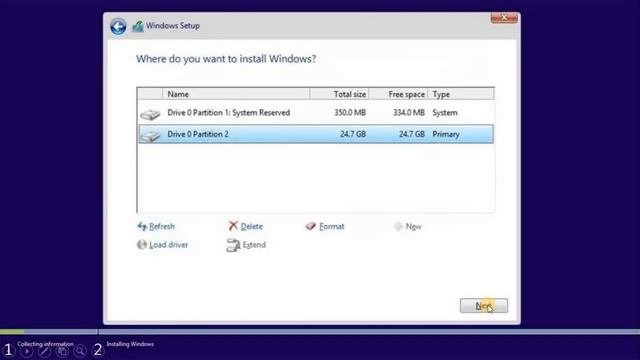Click the red X Delete icon
The width and height of the screenshot is (640, 360).
233,226
